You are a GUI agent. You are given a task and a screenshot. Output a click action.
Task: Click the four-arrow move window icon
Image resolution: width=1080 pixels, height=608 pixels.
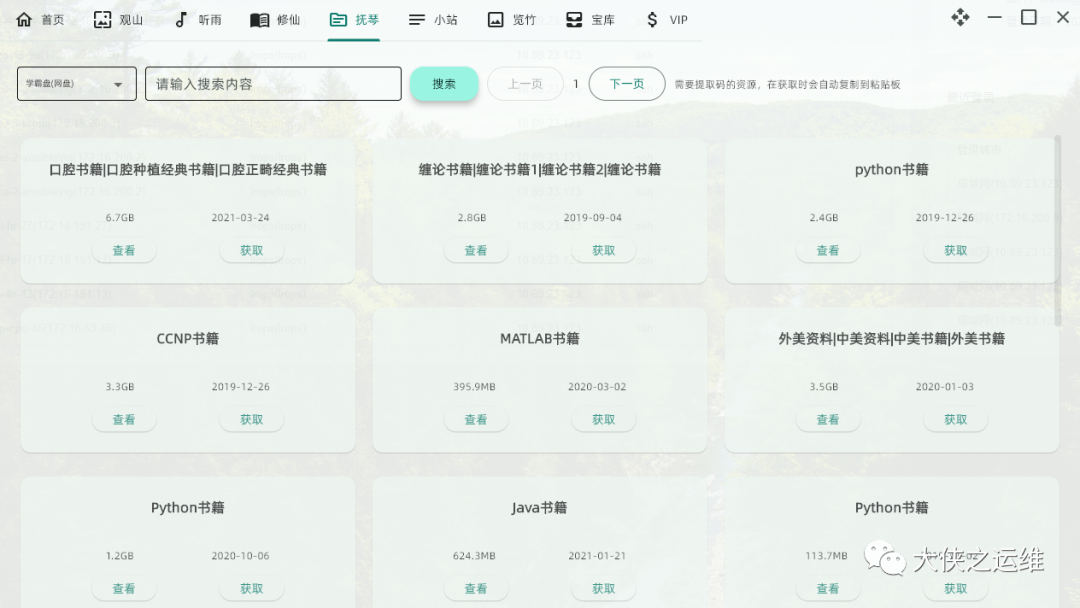pos(960,17)
